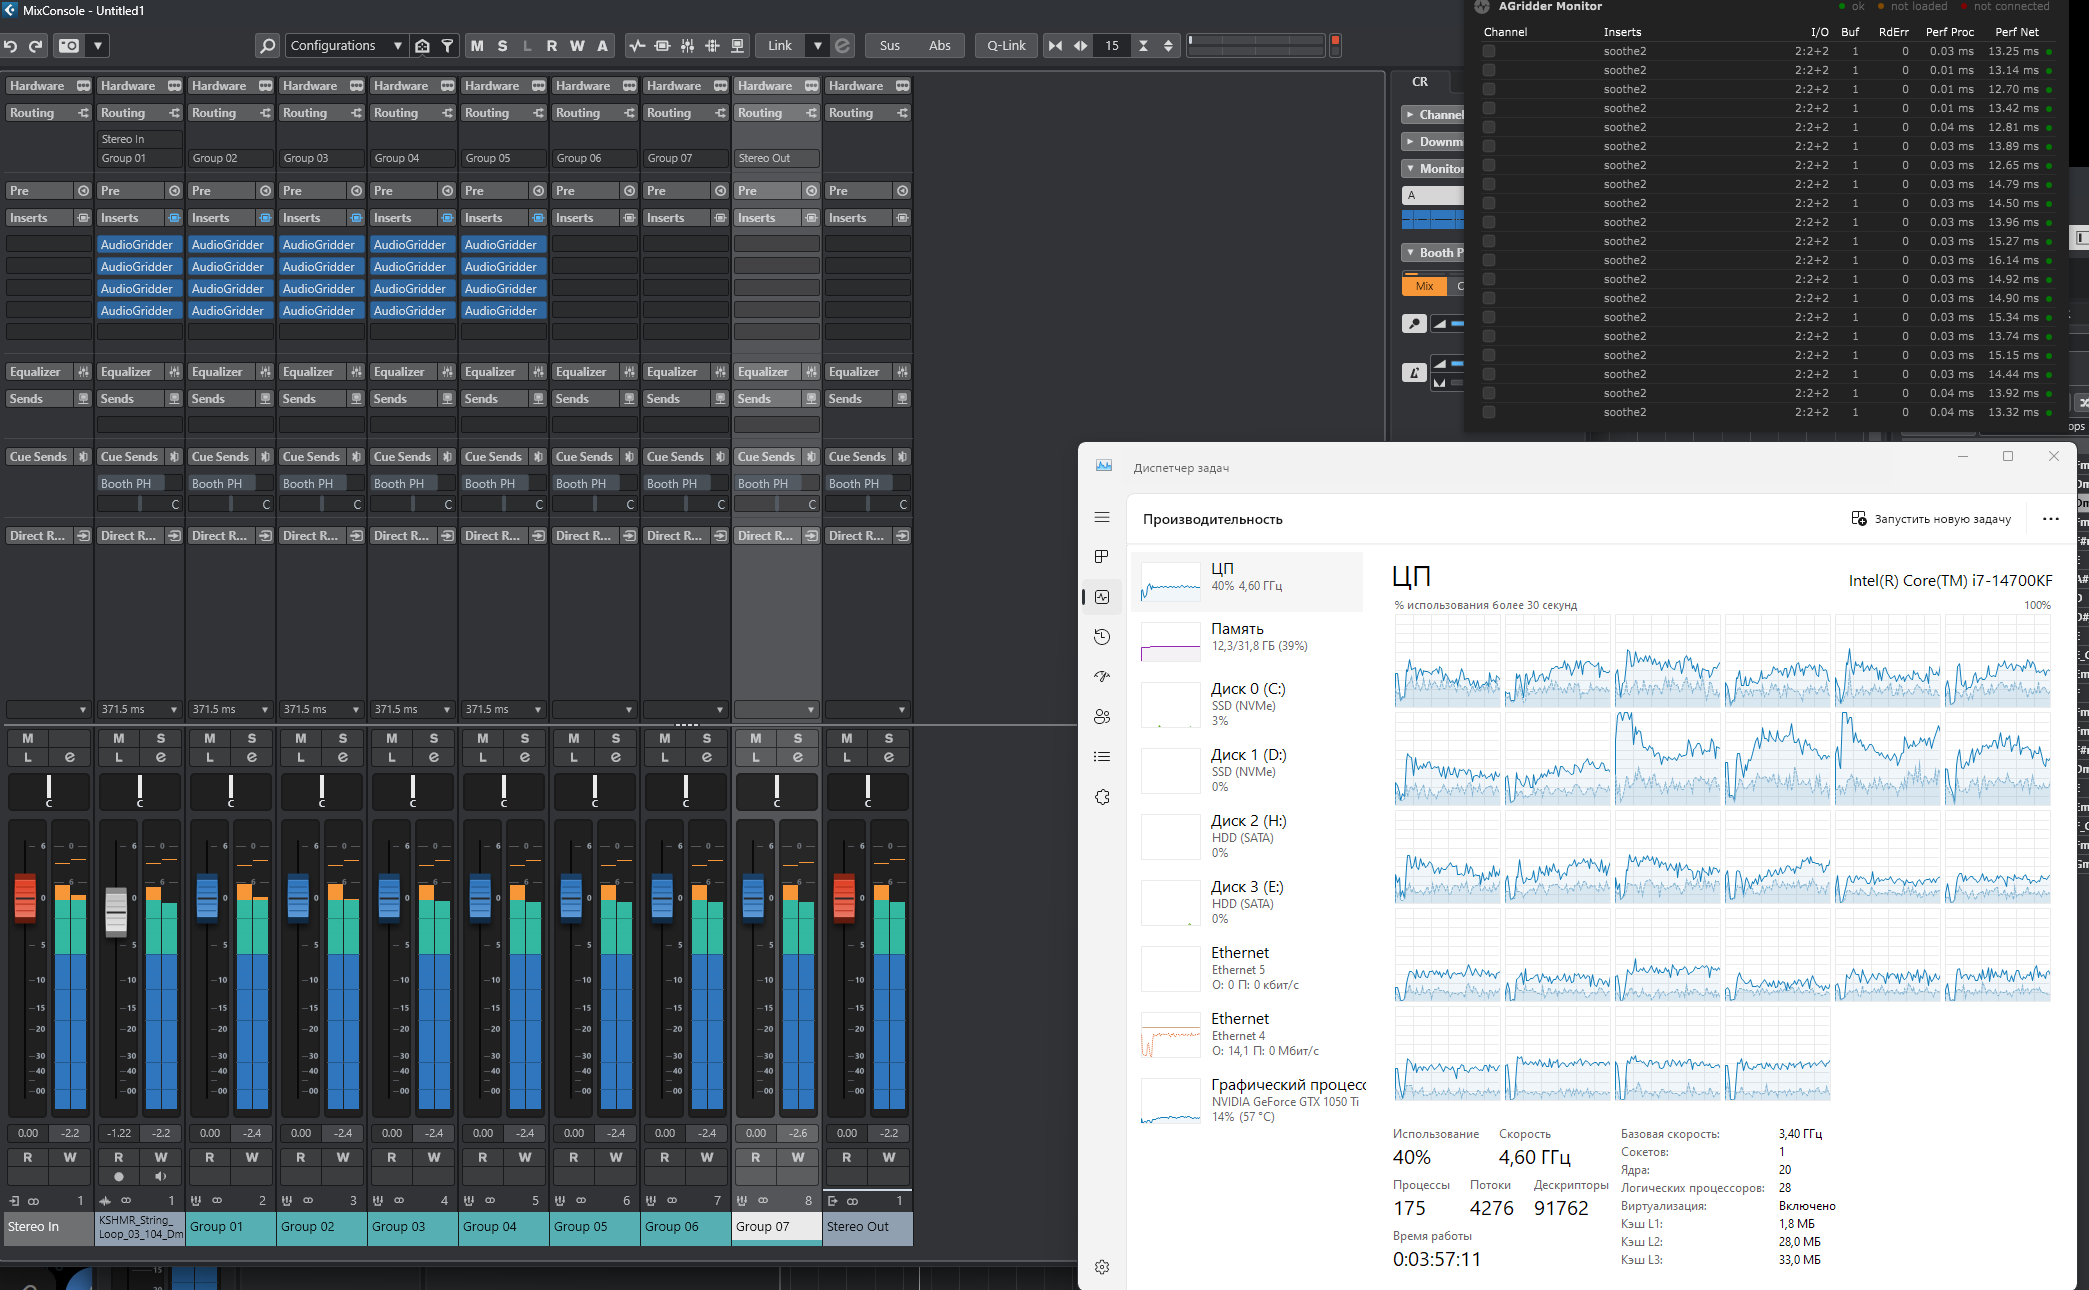
Task: Click the undo arrow in MixConsole toolbar
Action: (11, 46)
